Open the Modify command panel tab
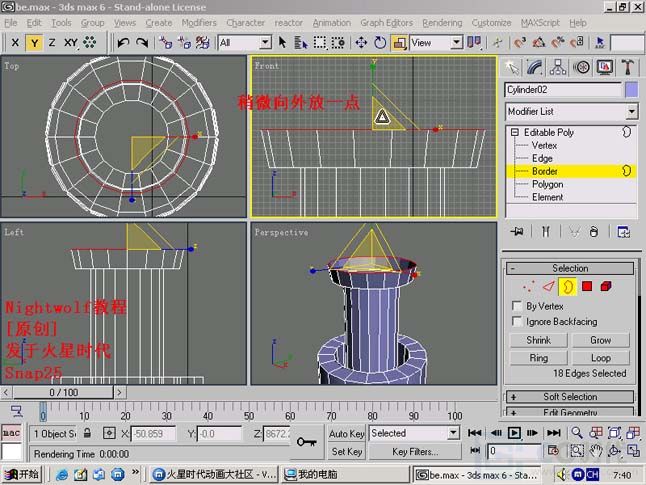This screenshot has width=646, height=485. [534, 67]
